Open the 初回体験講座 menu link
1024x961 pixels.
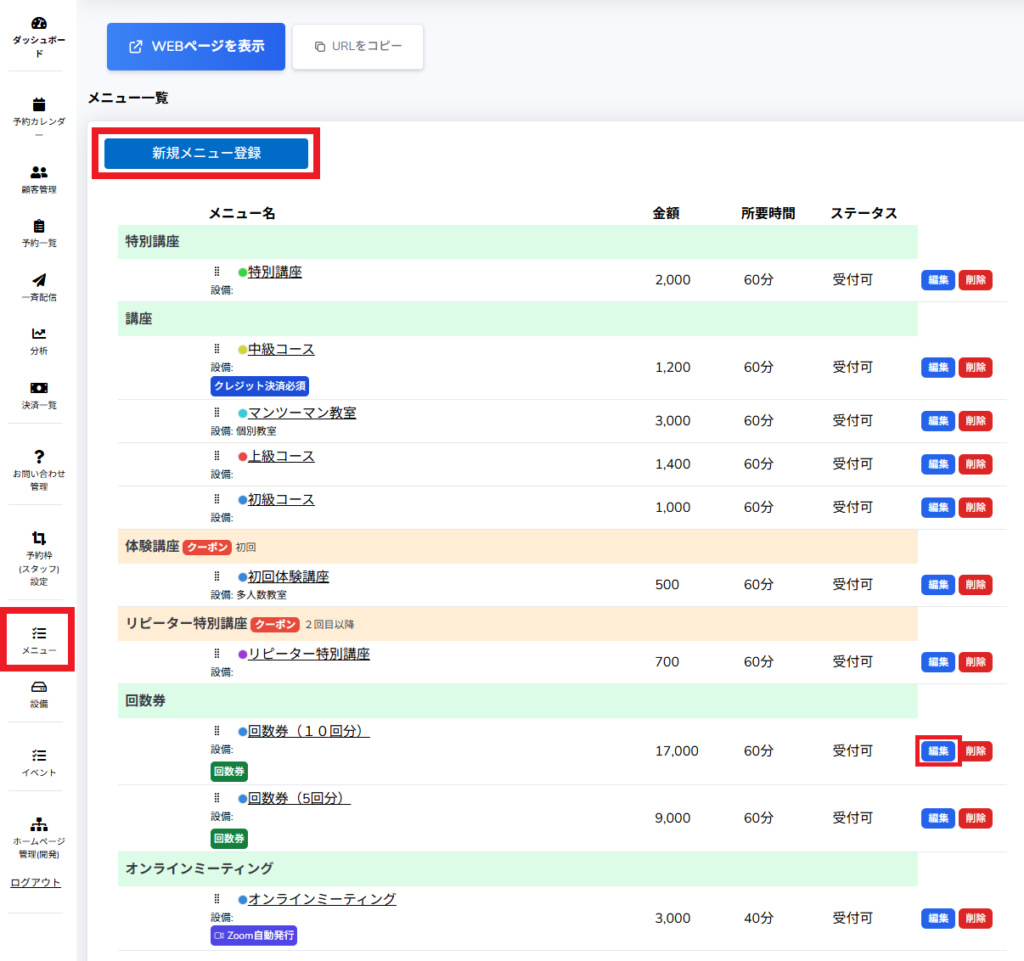click(288, 577)
